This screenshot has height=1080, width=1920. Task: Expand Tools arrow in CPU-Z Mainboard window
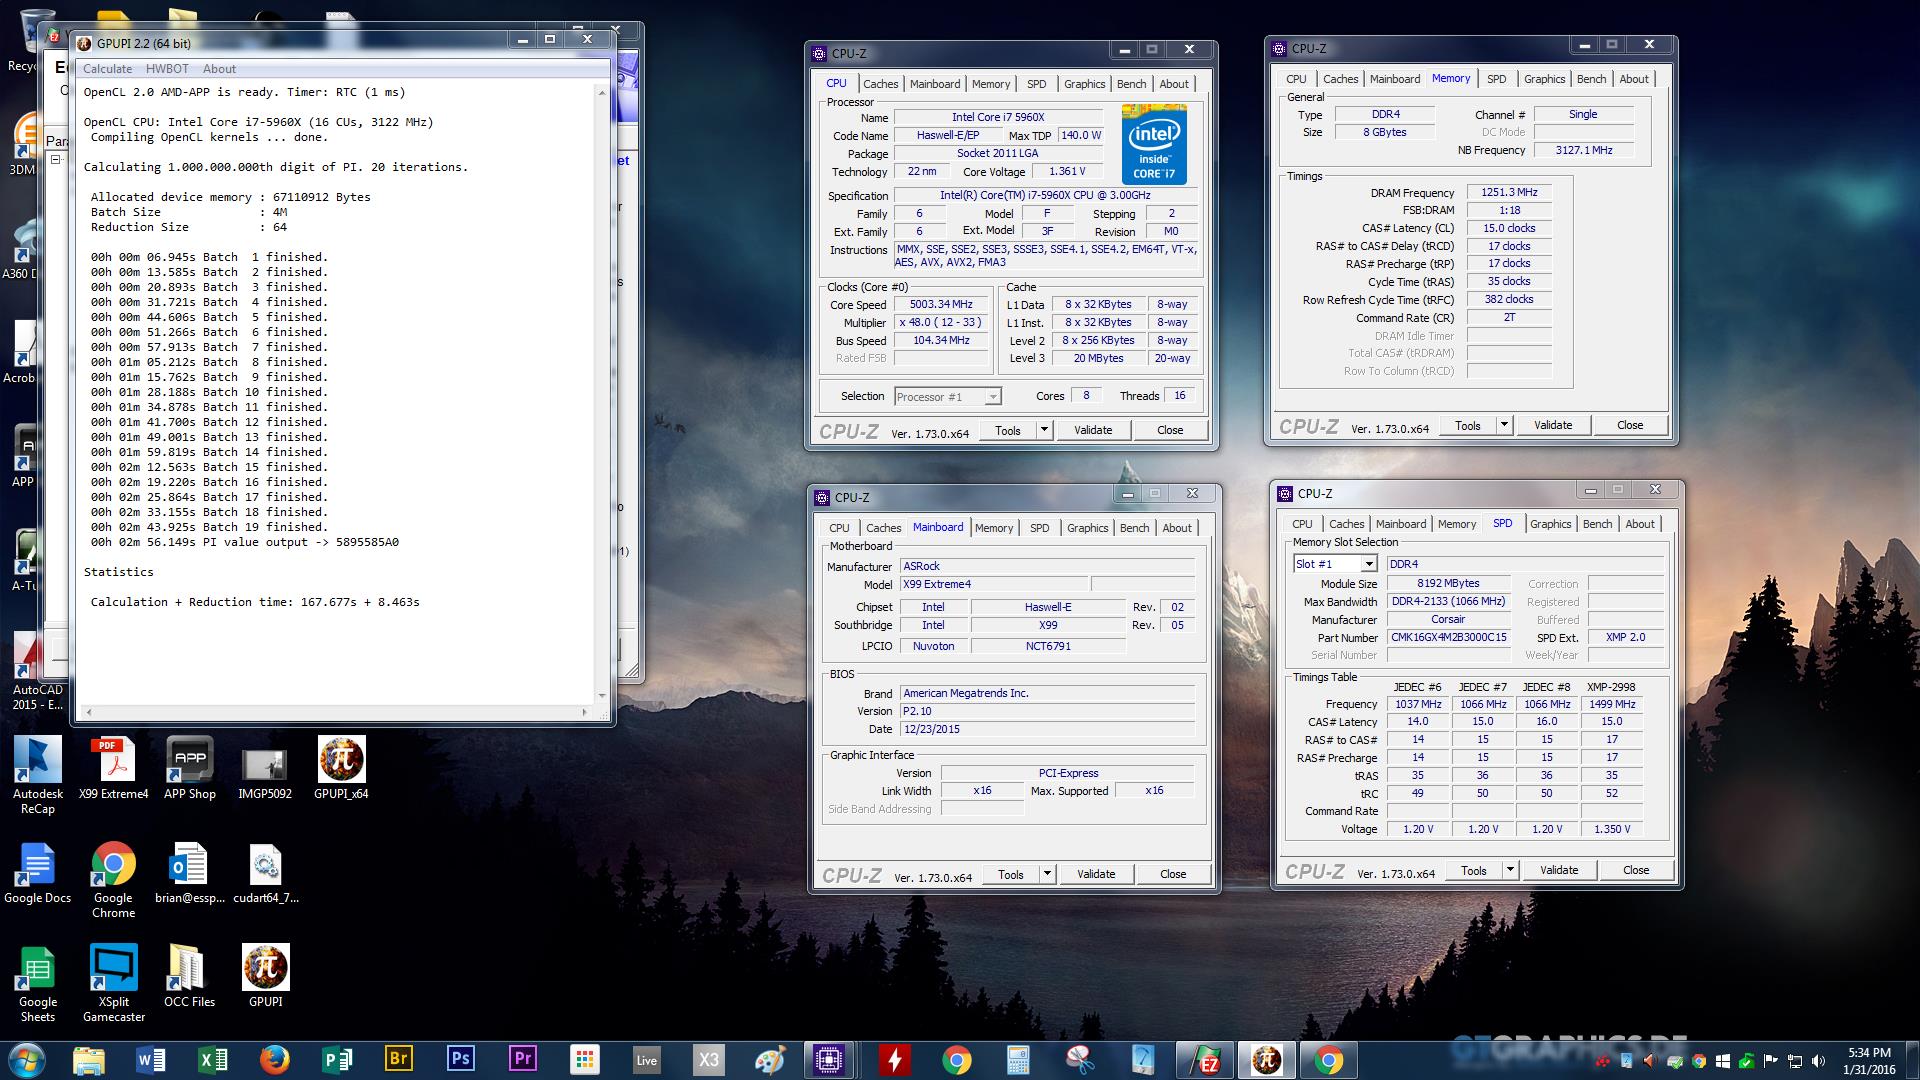pyautogui.click(x=1046, y=874)
